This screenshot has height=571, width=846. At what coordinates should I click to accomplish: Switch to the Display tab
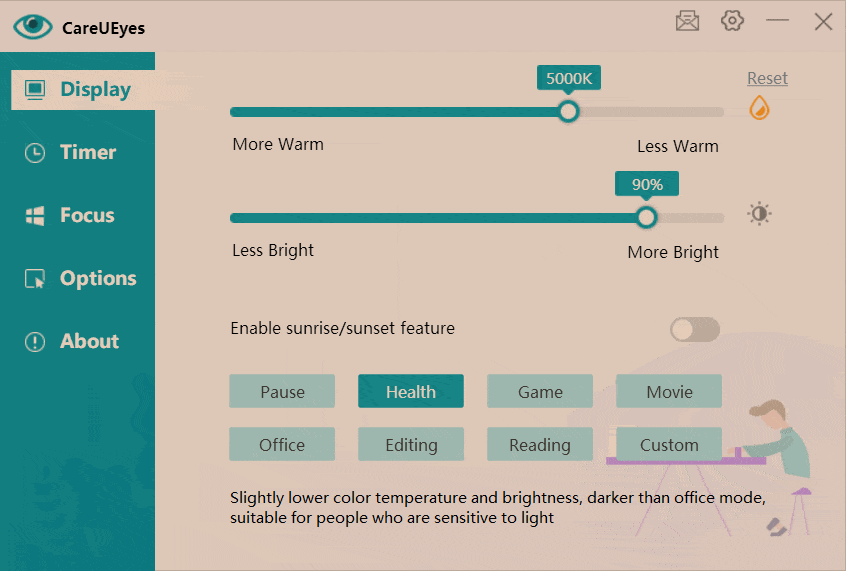[x=83, y=90]
